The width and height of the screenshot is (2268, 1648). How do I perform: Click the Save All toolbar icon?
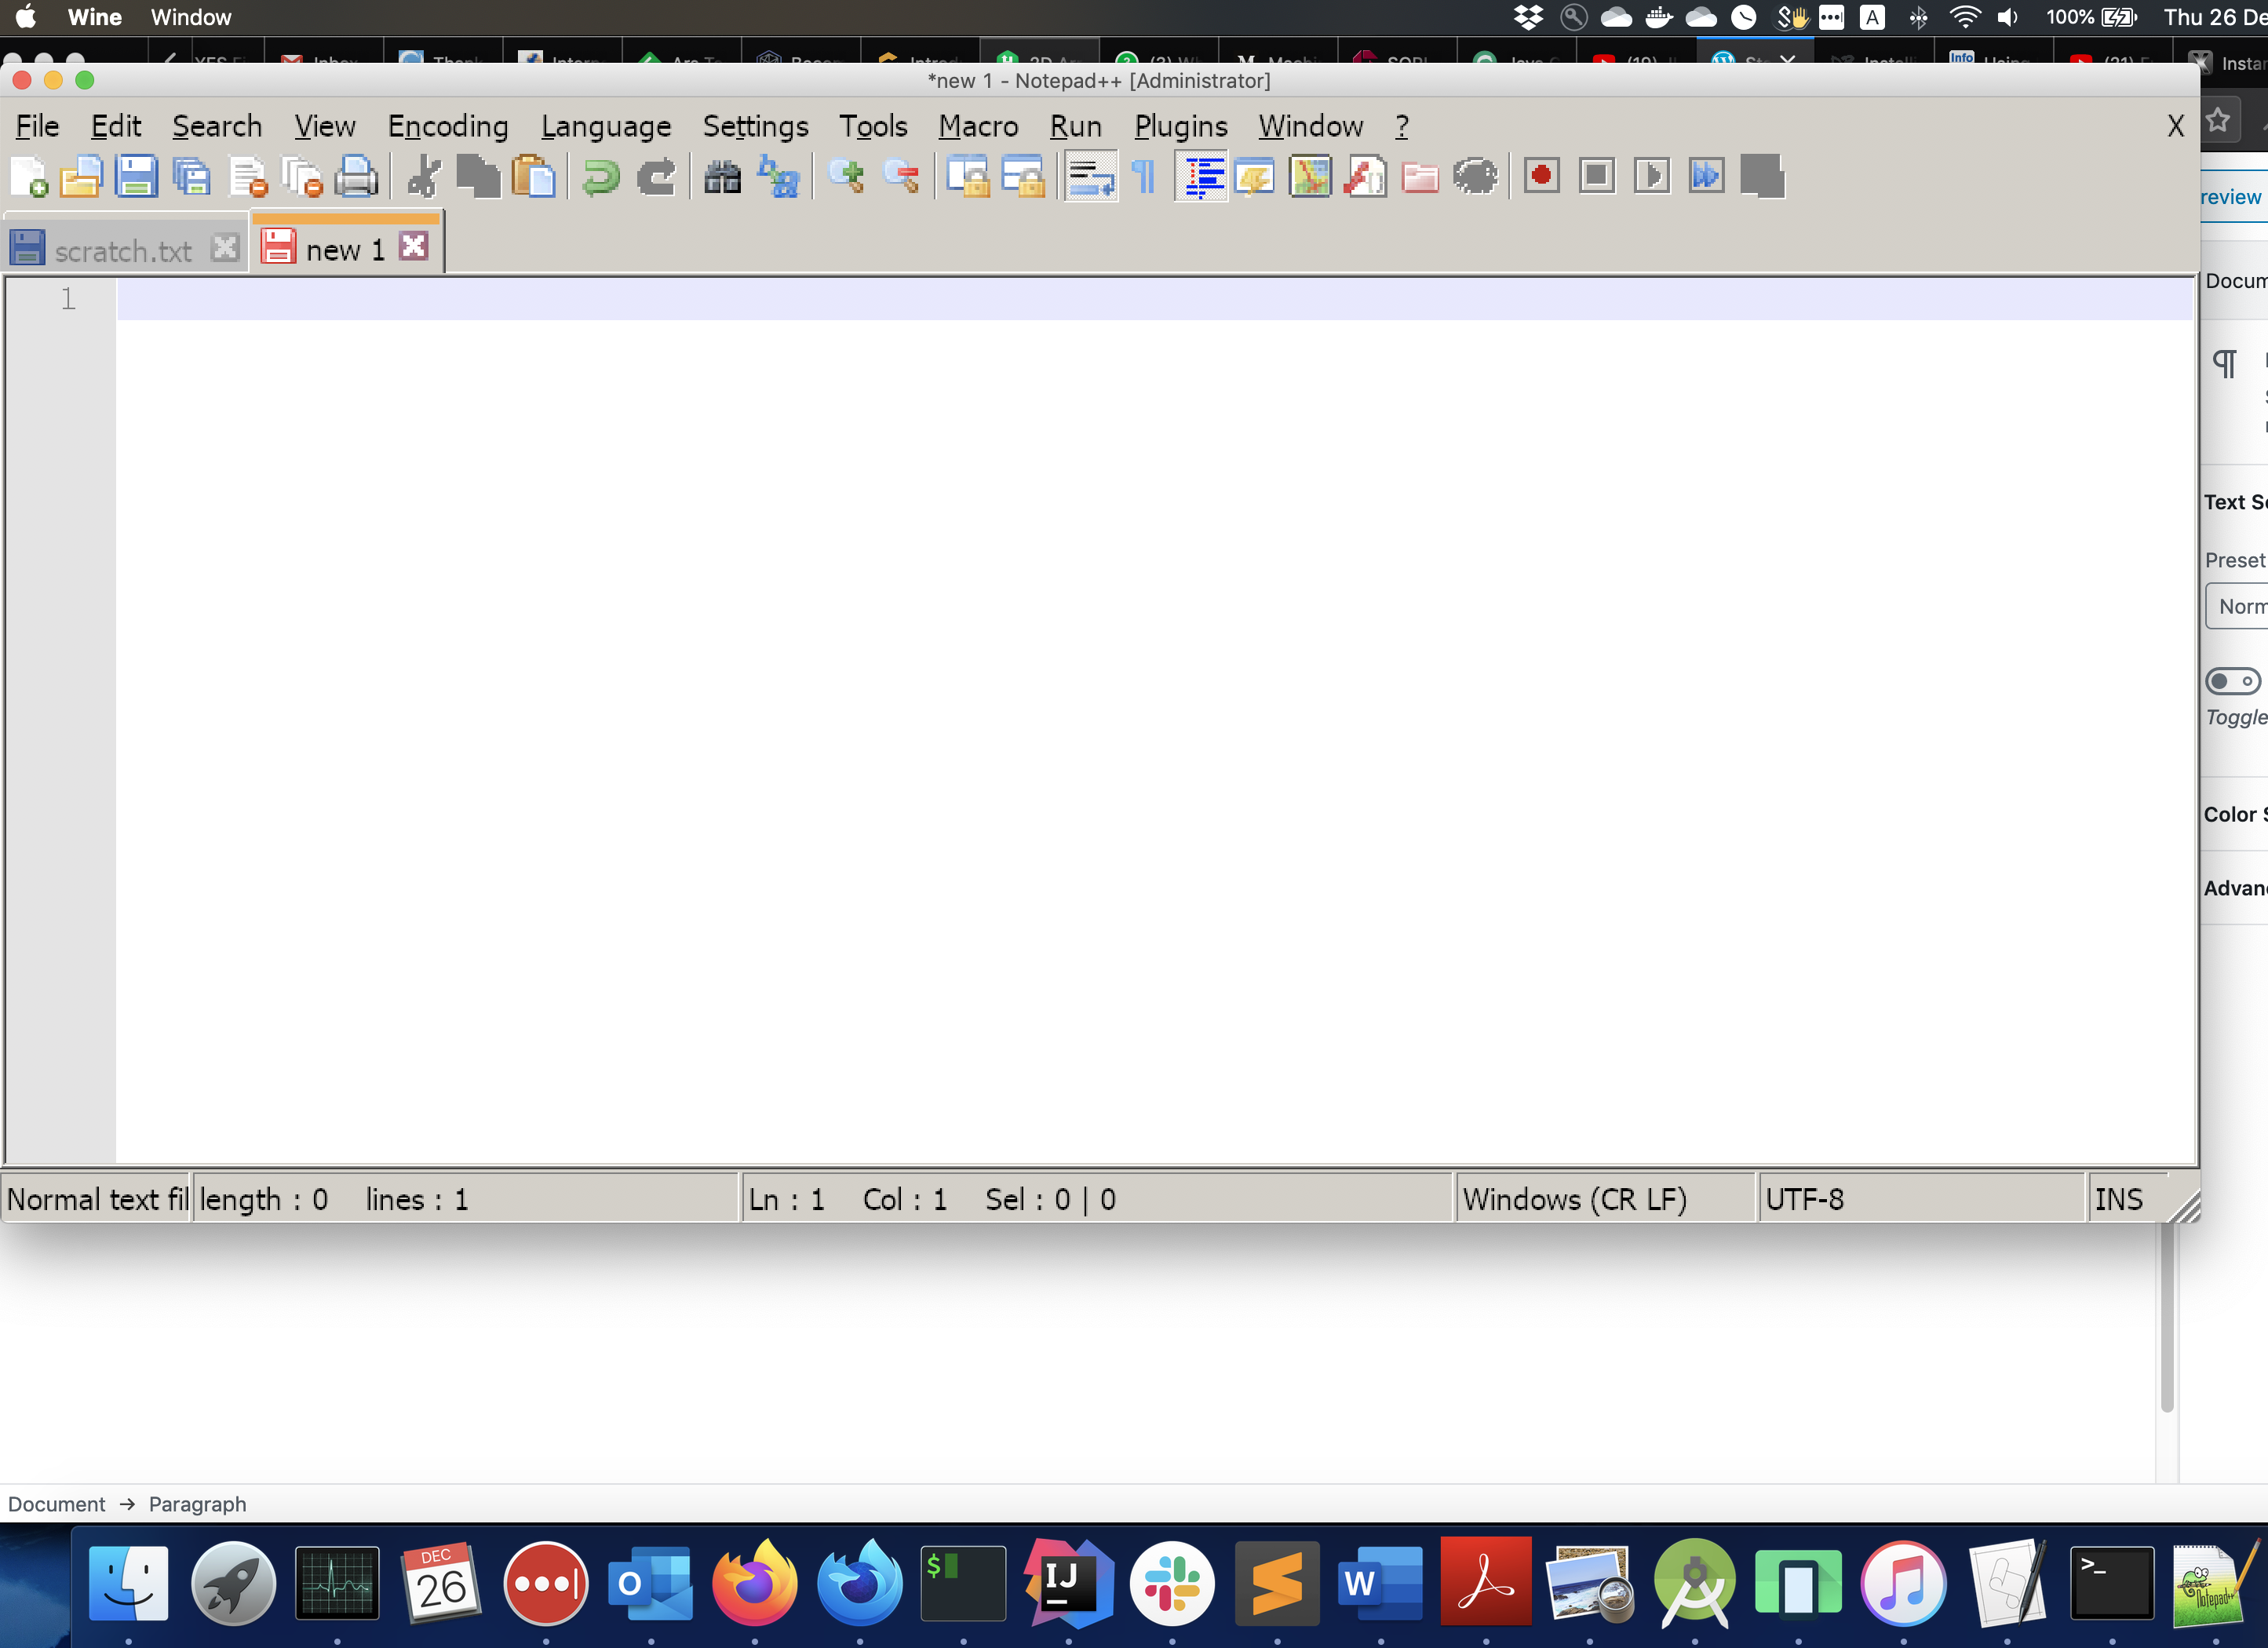coord(191,177)
